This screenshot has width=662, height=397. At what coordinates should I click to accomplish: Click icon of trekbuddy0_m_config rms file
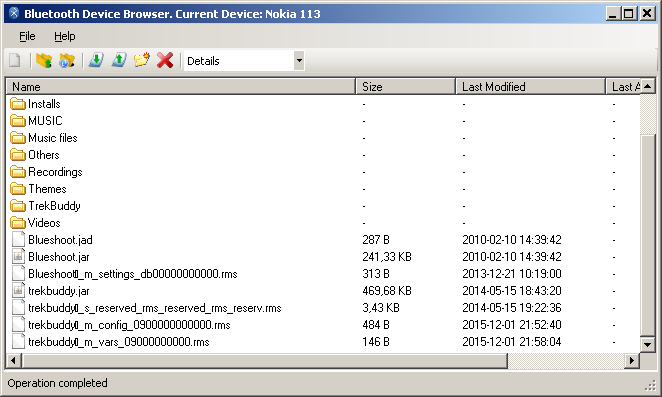click(x=18, y=324)
